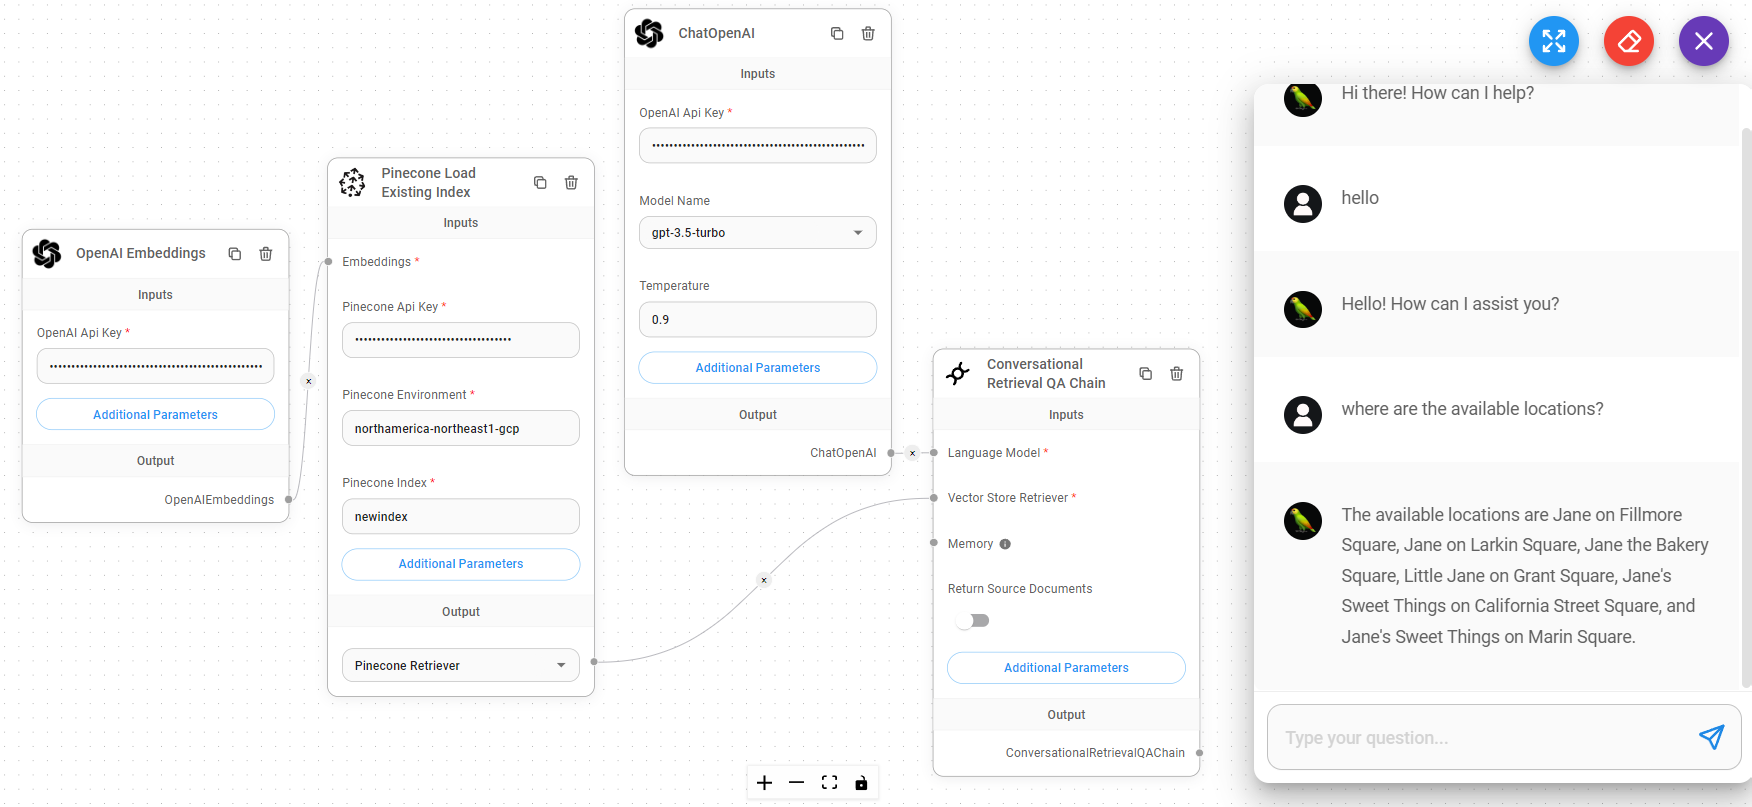The height and width of the screenshot is (807, 1752).
Task: Open the Model Name gpt-3.5-turbo dropdown
Action: 757,233
